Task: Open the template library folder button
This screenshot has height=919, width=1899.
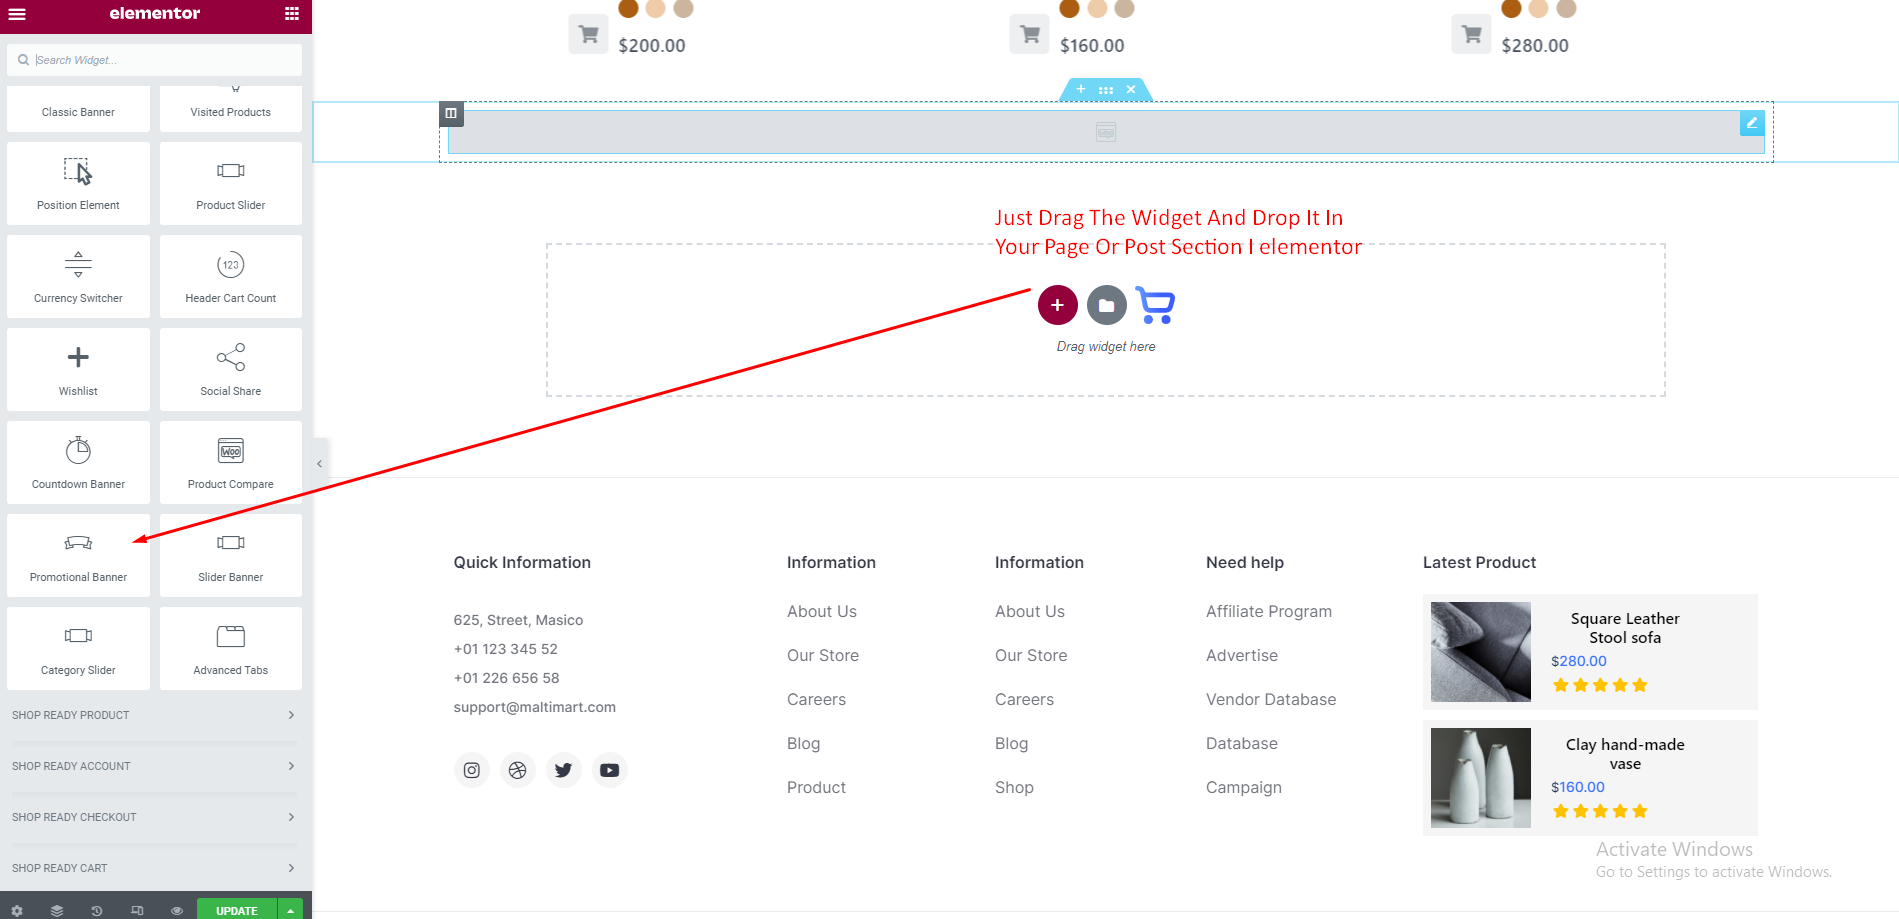Action: point(1106,305)
